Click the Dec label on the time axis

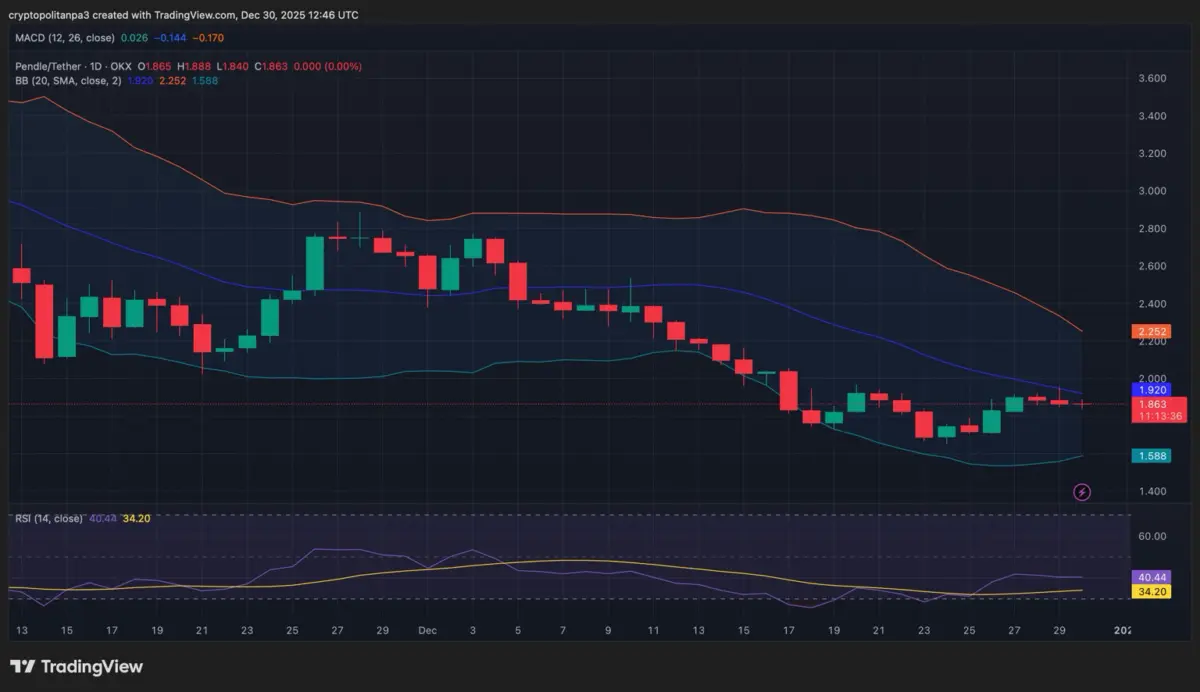pyautogui.click(x=427, y=631)
